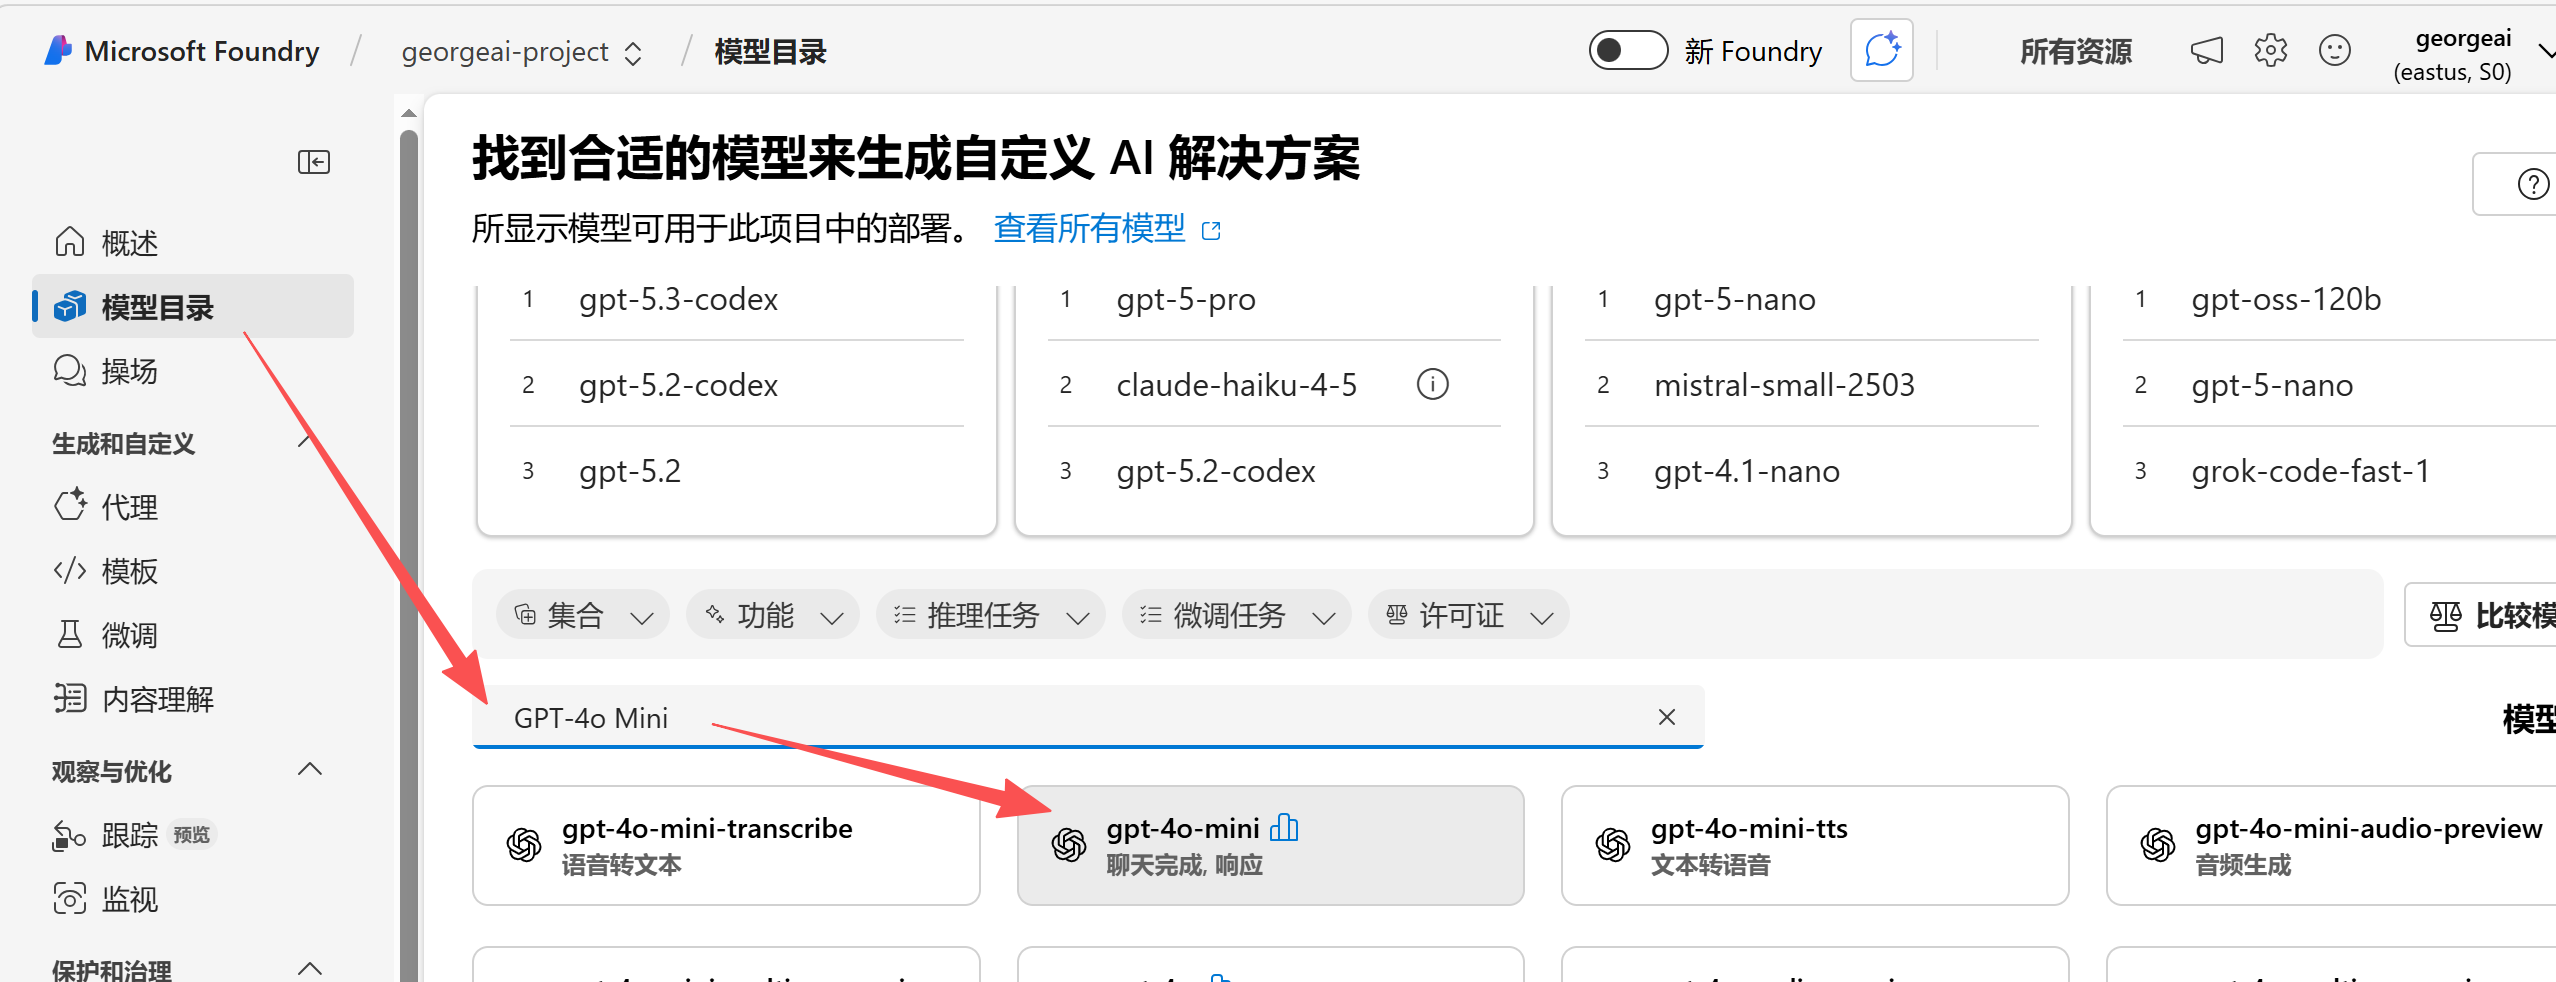Click the benchmark chart icon beside gpt-4o-mini
2556x982 pixels.
click(1284, 827)
